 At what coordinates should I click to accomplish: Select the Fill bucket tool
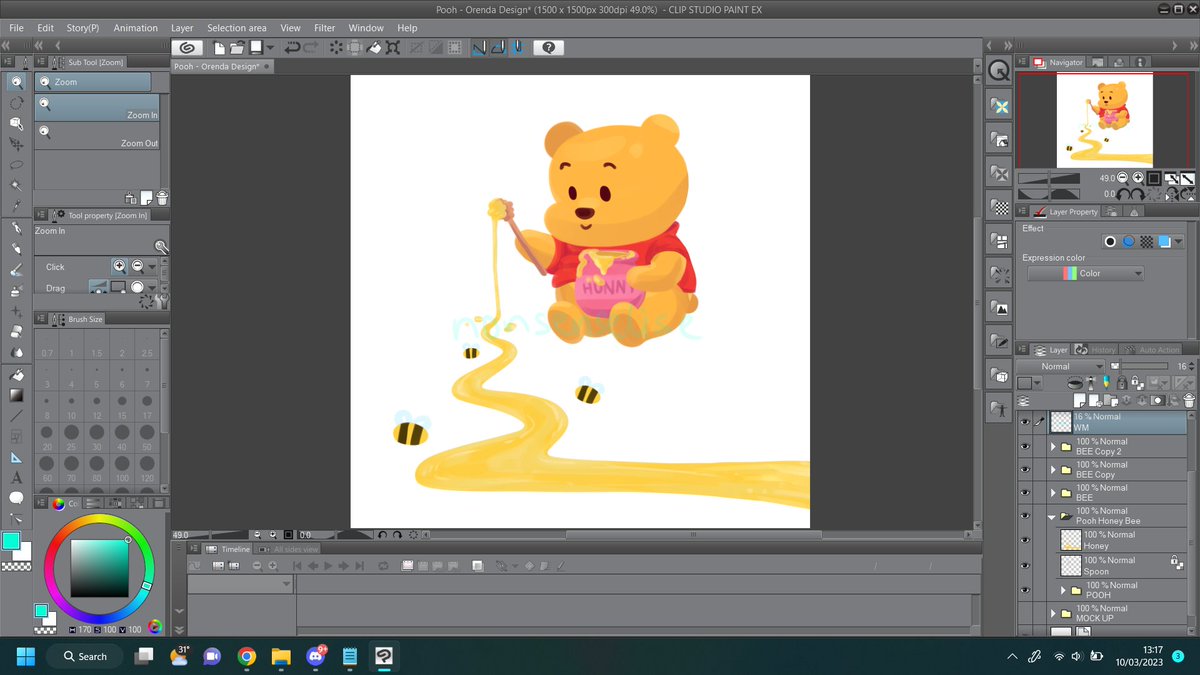tap(17, 374)
